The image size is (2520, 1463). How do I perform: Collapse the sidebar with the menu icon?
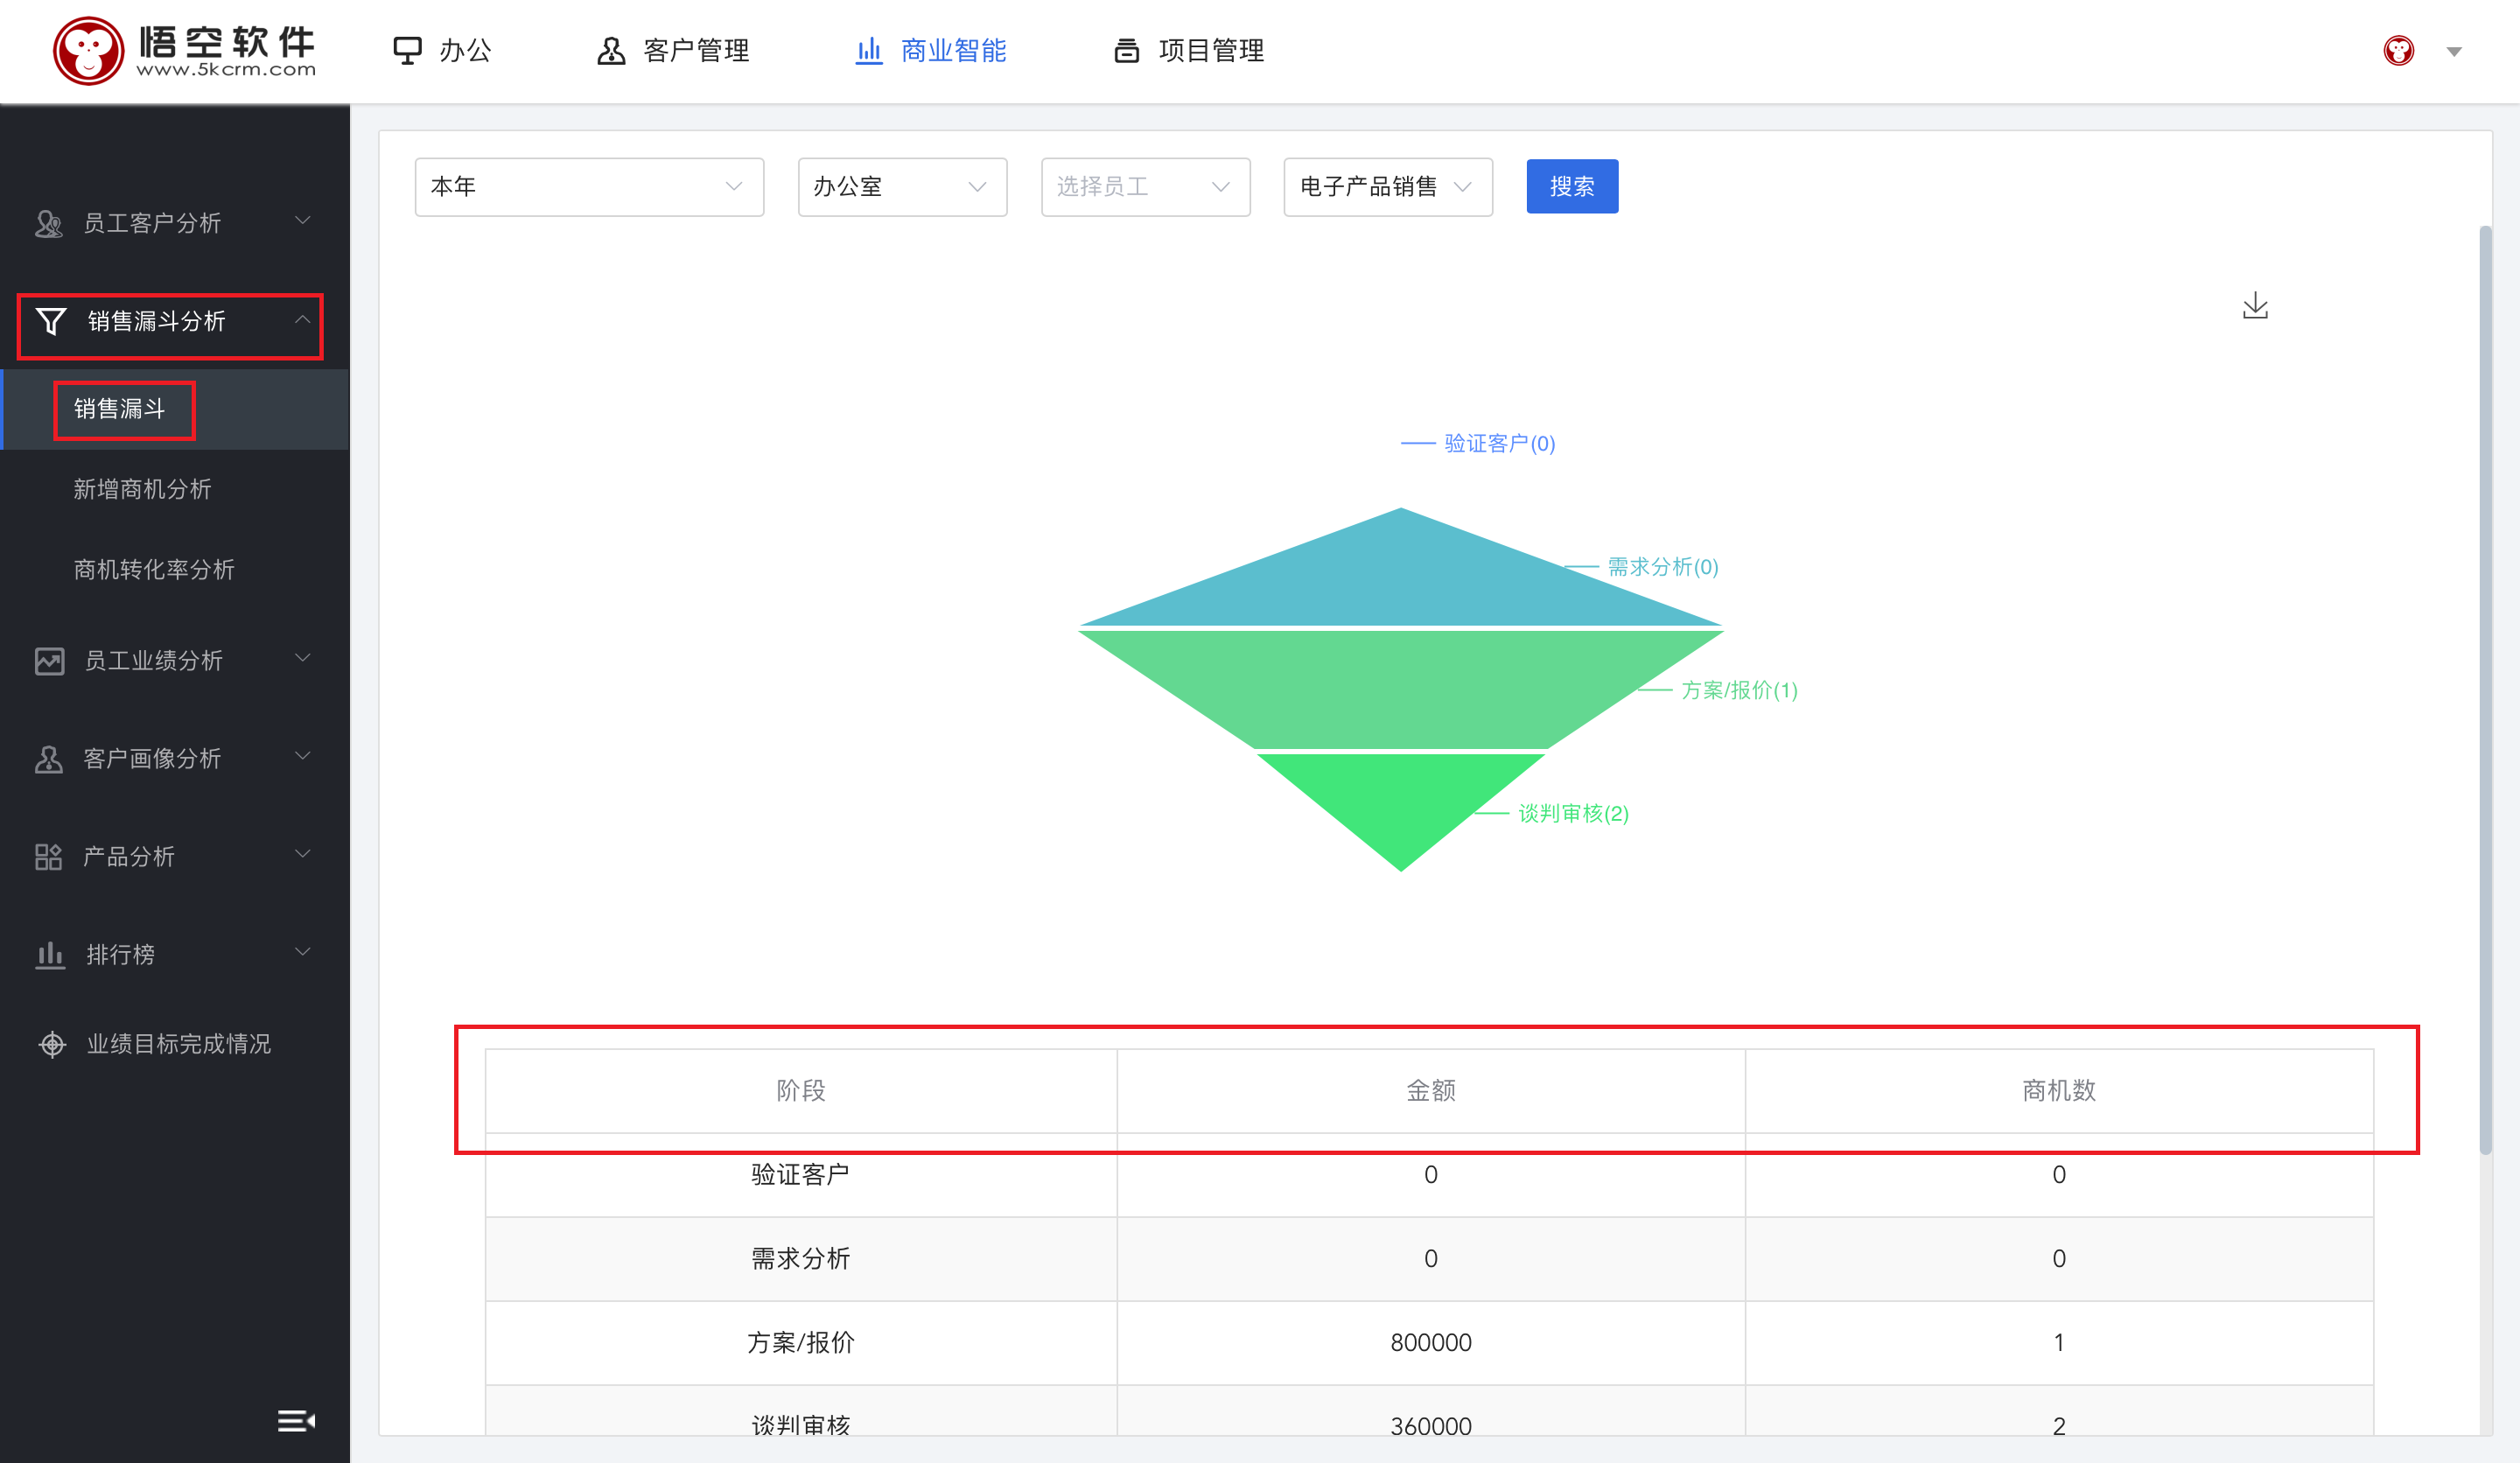click(296, 1421)
